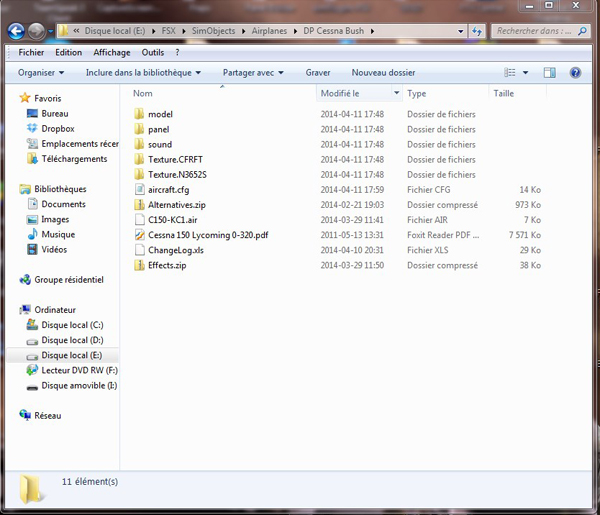The height and width of the screenshot is (515, 600).
Task: Expand the Organiser dropdown
Action: pos(41,73)
